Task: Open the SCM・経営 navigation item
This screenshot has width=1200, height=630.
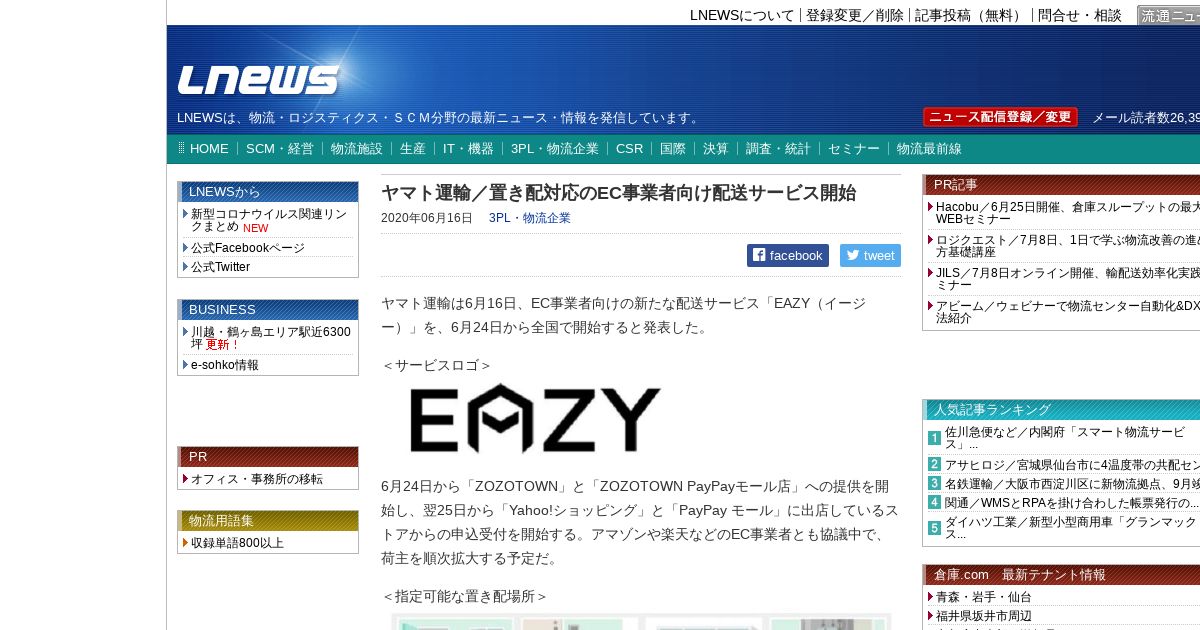Action: coord(280,148)
